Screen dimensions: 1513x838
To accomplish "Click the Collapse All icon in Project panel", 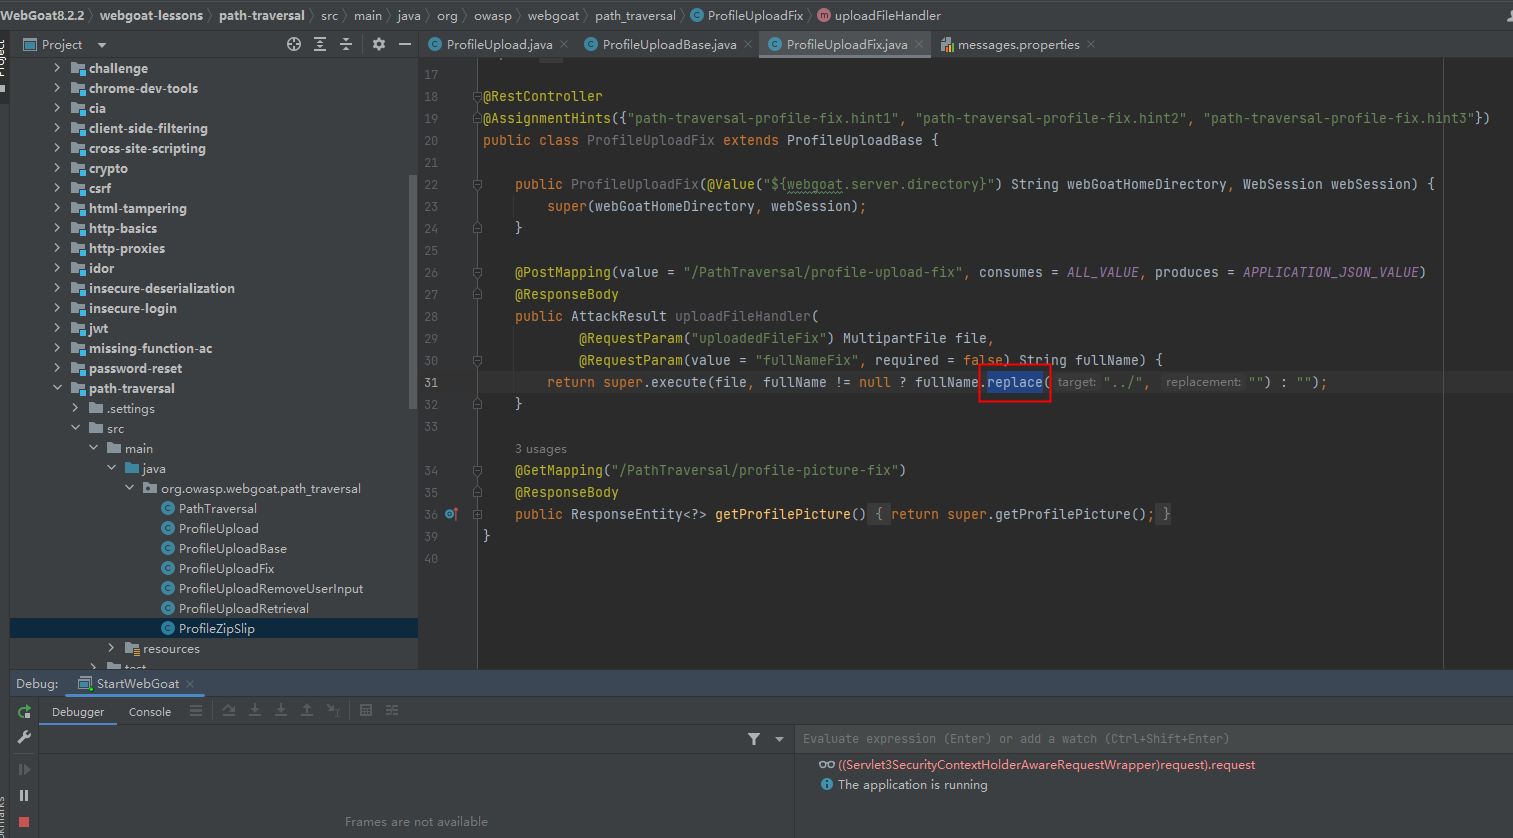I will 346,44.
